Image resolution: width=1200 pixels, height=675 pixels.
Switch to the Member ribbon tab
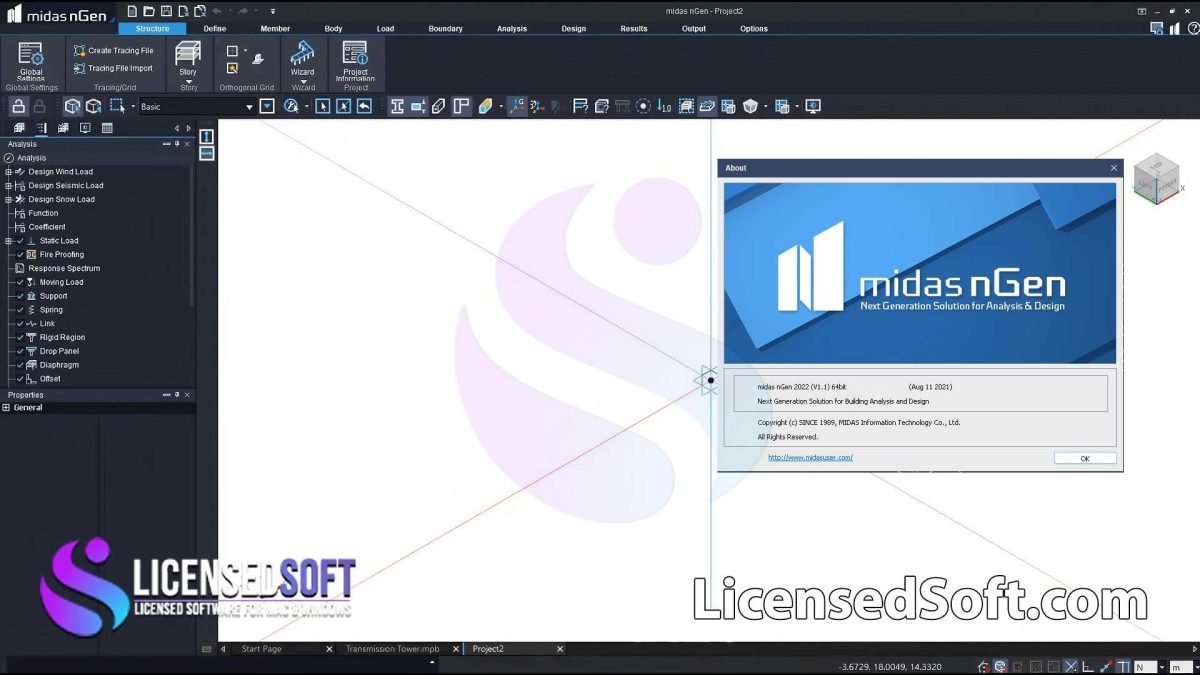[x=275, y=29]
